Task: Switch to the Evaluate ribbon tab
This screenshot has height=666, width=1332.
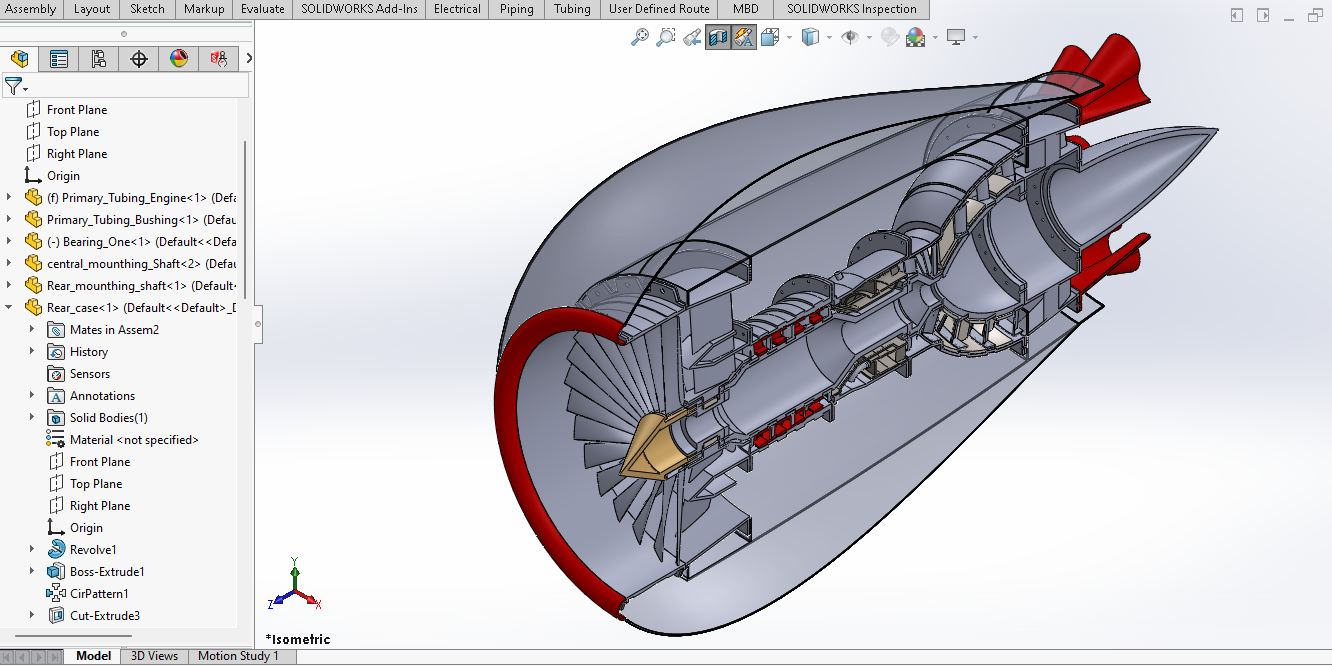Action: click(263, 9)
